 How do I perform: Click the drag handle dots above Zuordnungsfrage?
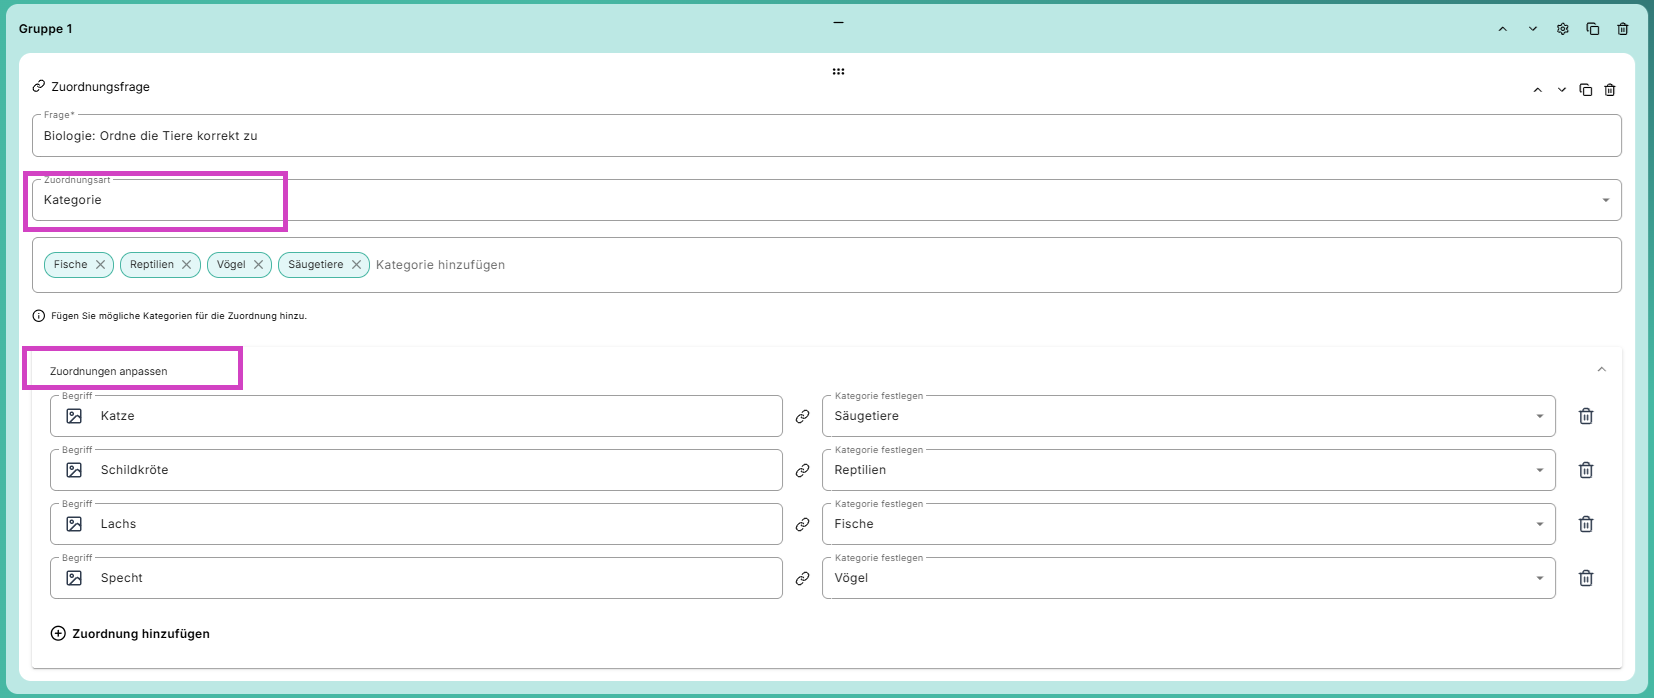838,72
